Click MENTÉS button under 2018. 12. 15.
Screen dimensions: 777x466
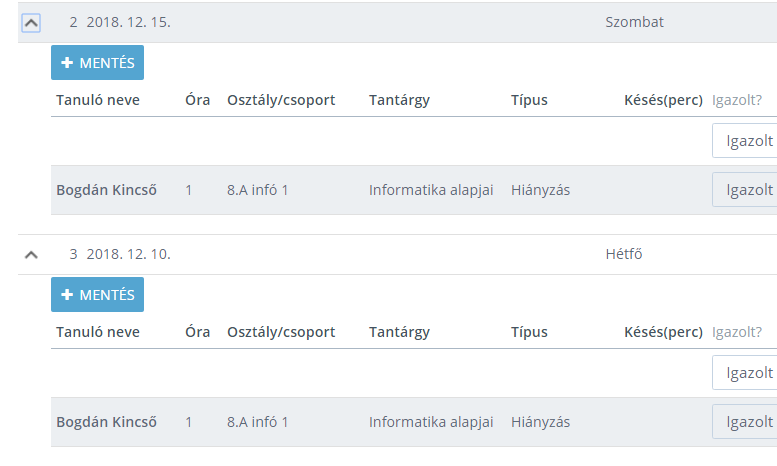tap(98, 62)
